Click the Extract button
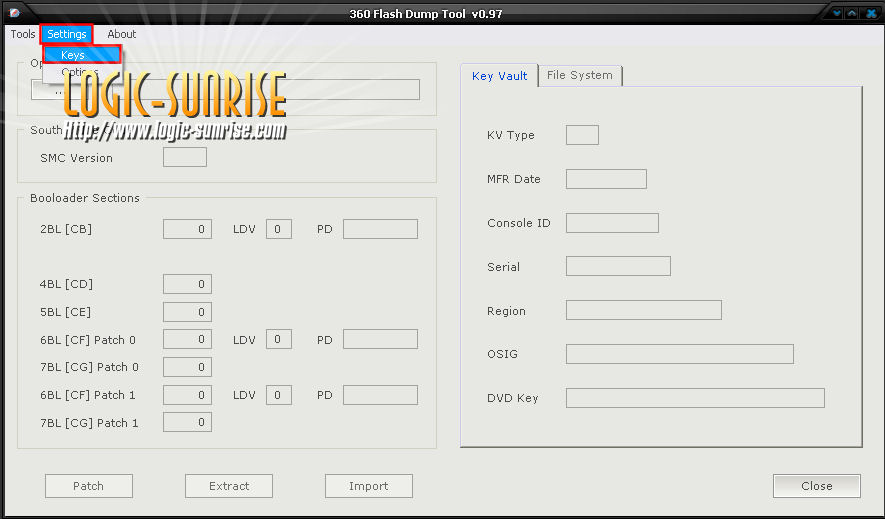 point(229,486)
